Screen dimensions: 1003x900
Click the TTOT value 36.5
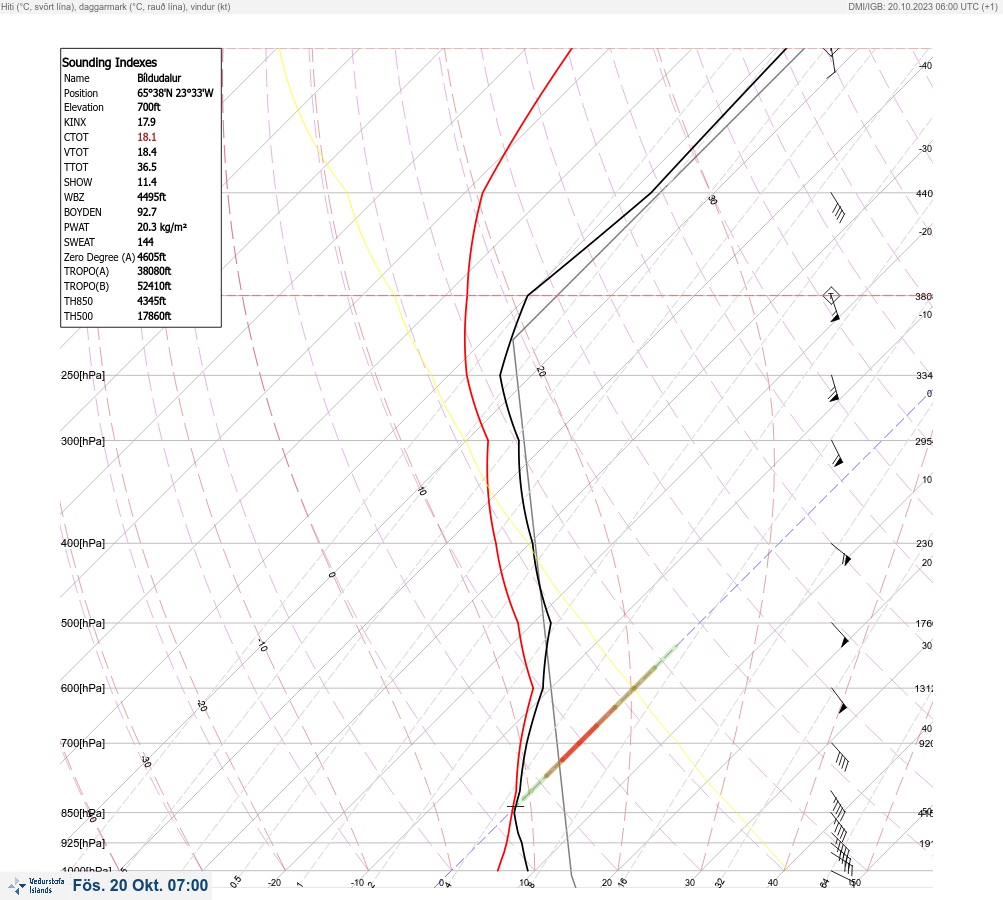point(146,167)
